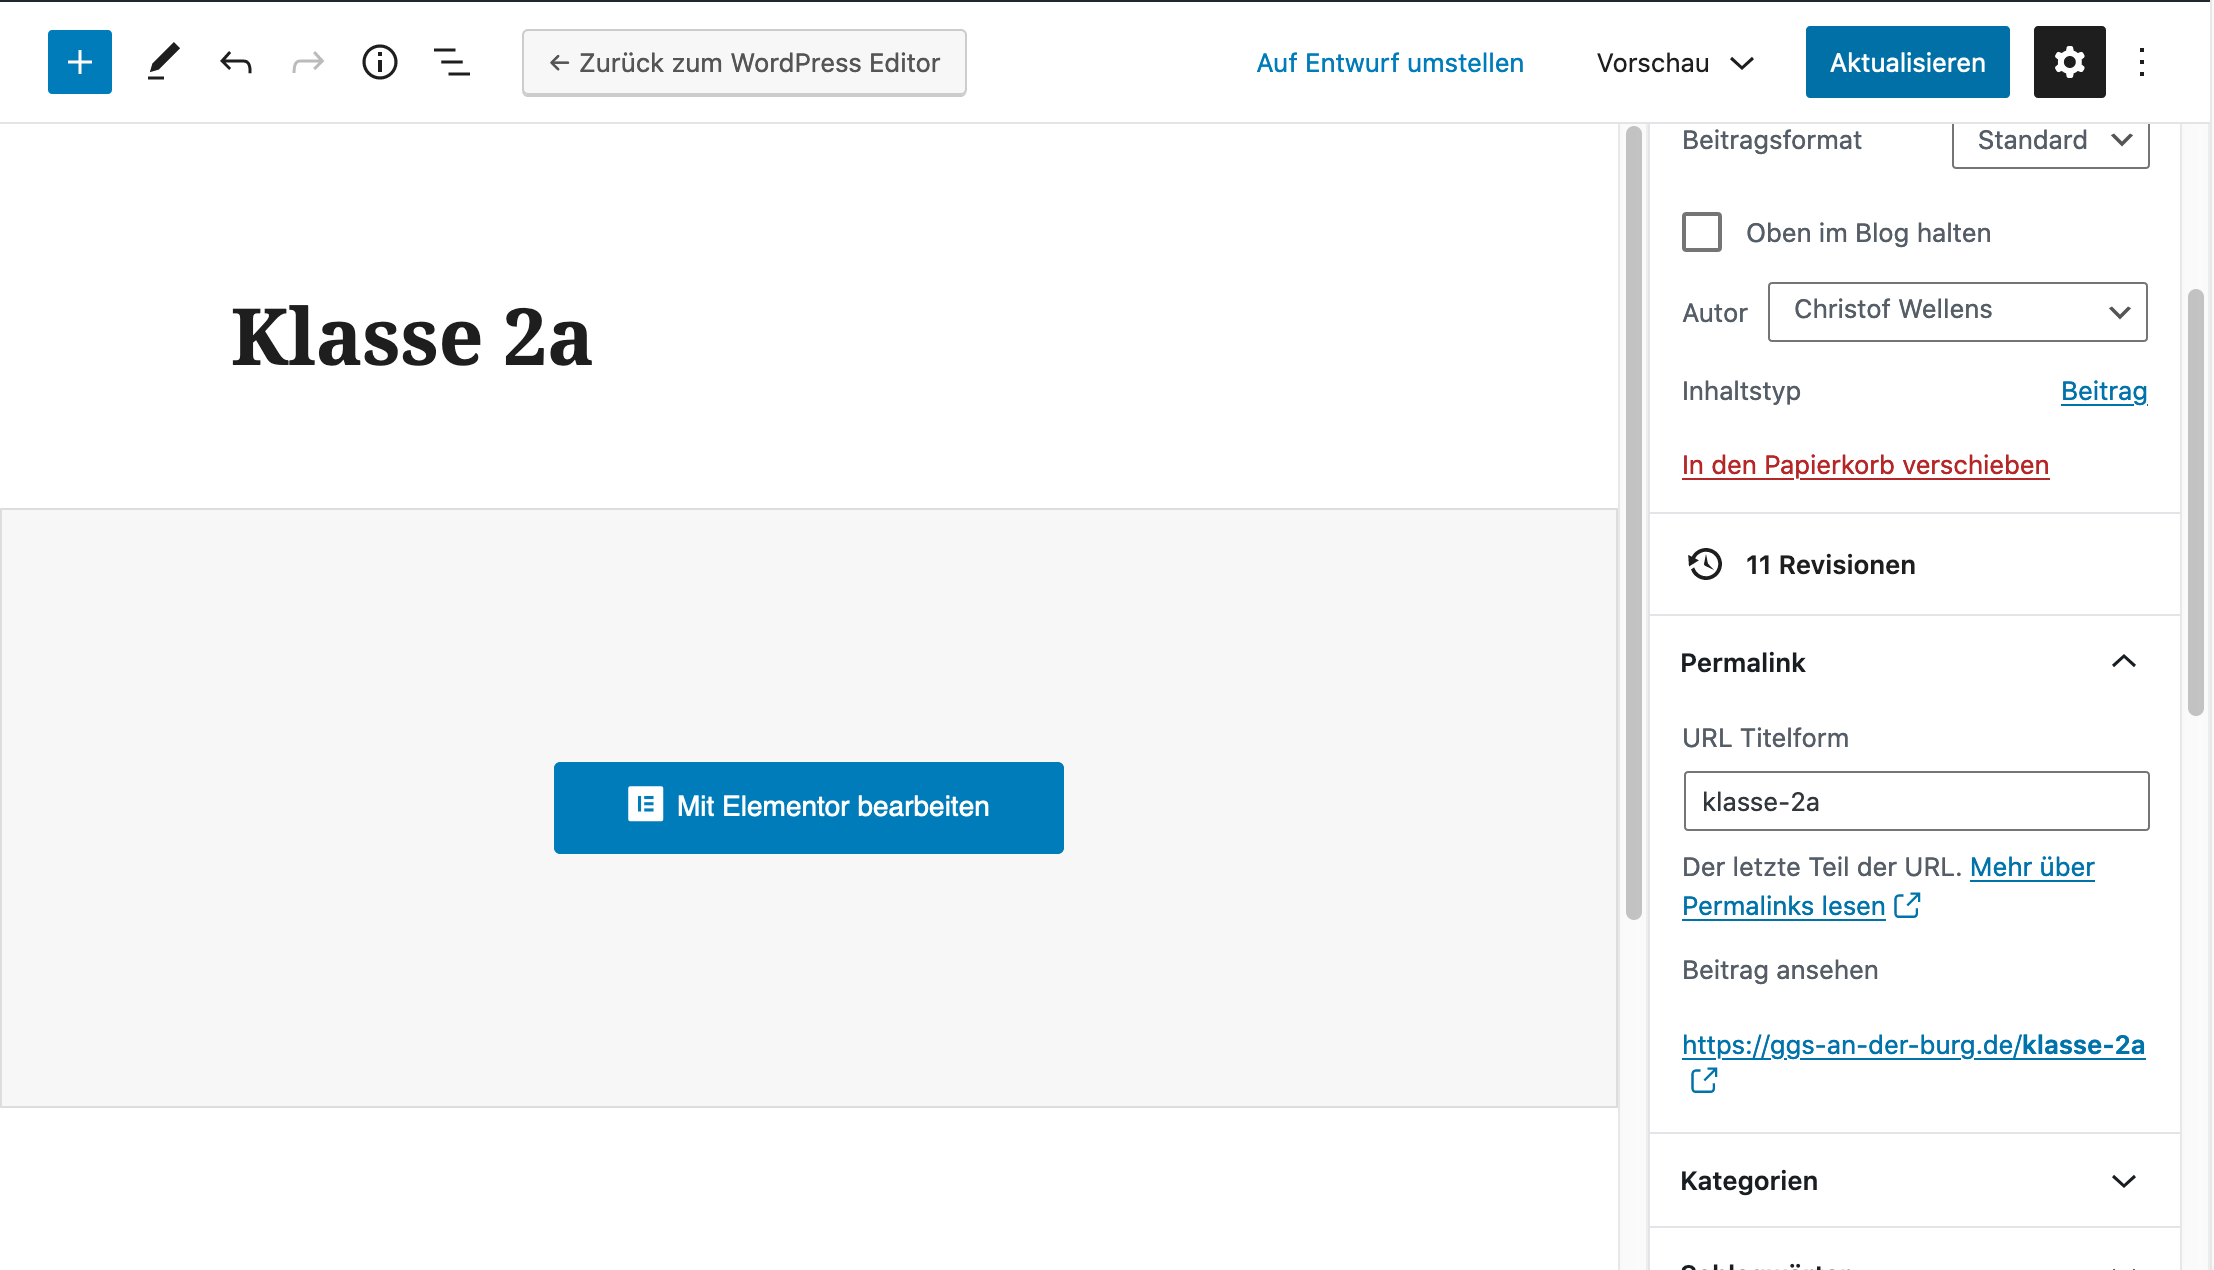The height and width of the screenshot is (1270, 2214).
Task: Expand the Vorschau preview dropdown
Action: click(1675, 63)
